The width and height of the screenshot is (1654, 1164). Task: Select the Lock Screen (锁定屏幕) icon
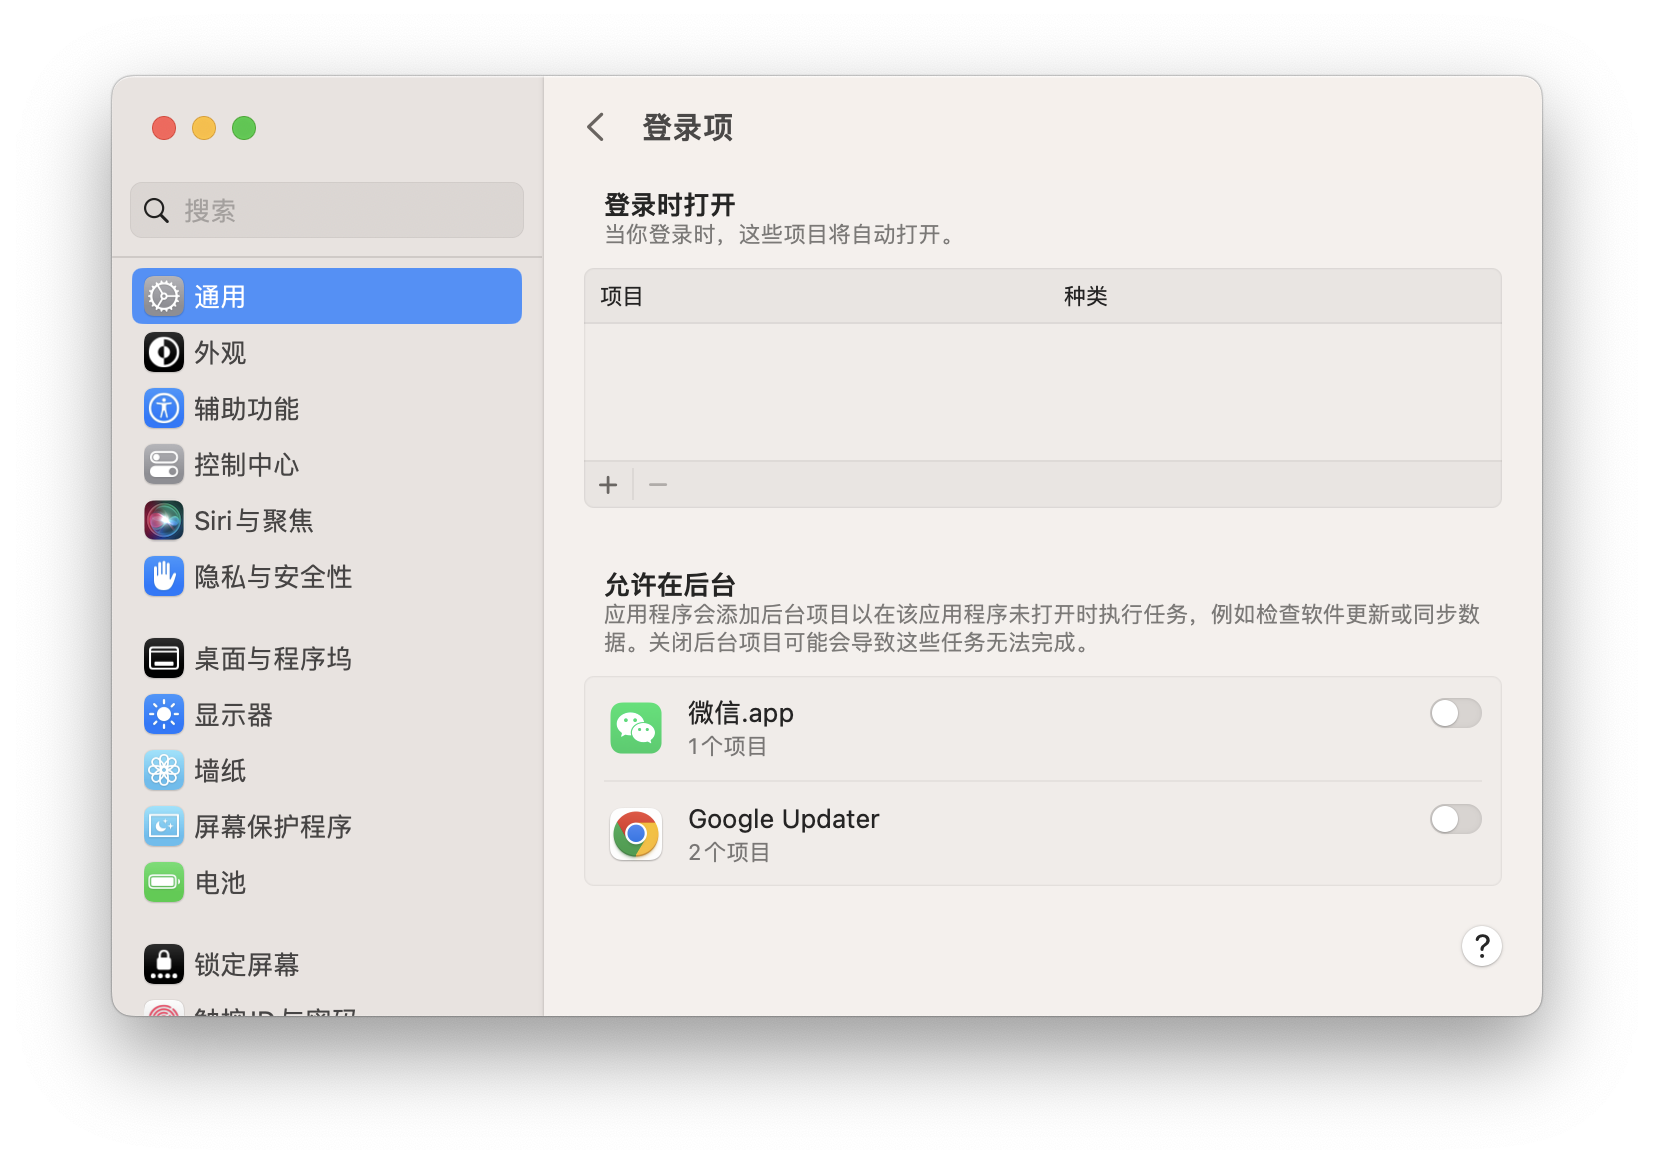point(164,964)
